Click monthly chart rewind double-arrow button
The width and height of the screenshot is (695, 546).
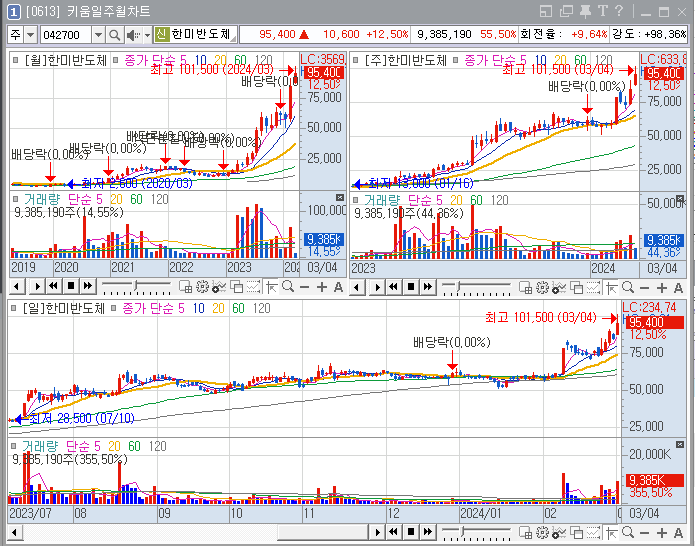pyautogui.click(x=54, y=286)
